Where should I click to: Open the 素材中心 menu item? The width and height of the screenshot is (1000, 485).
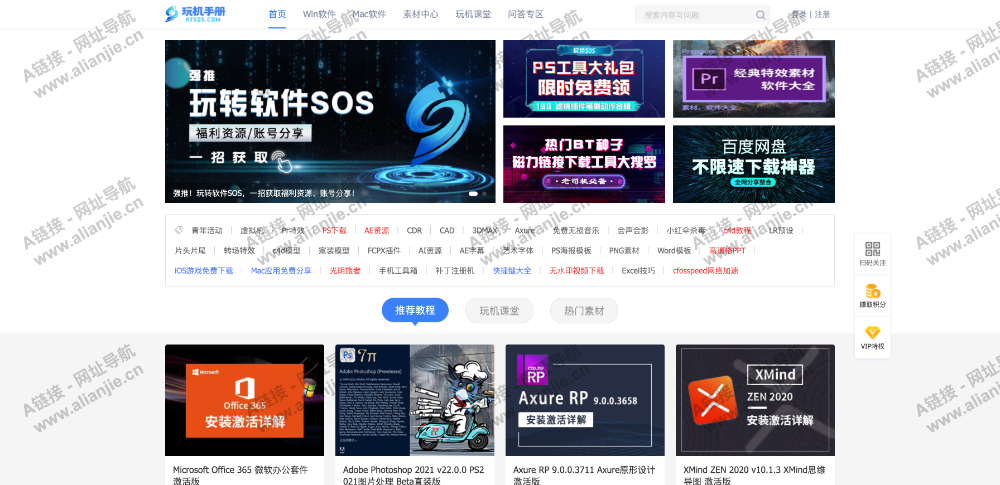pyautogui.click(x=421, y=14)
